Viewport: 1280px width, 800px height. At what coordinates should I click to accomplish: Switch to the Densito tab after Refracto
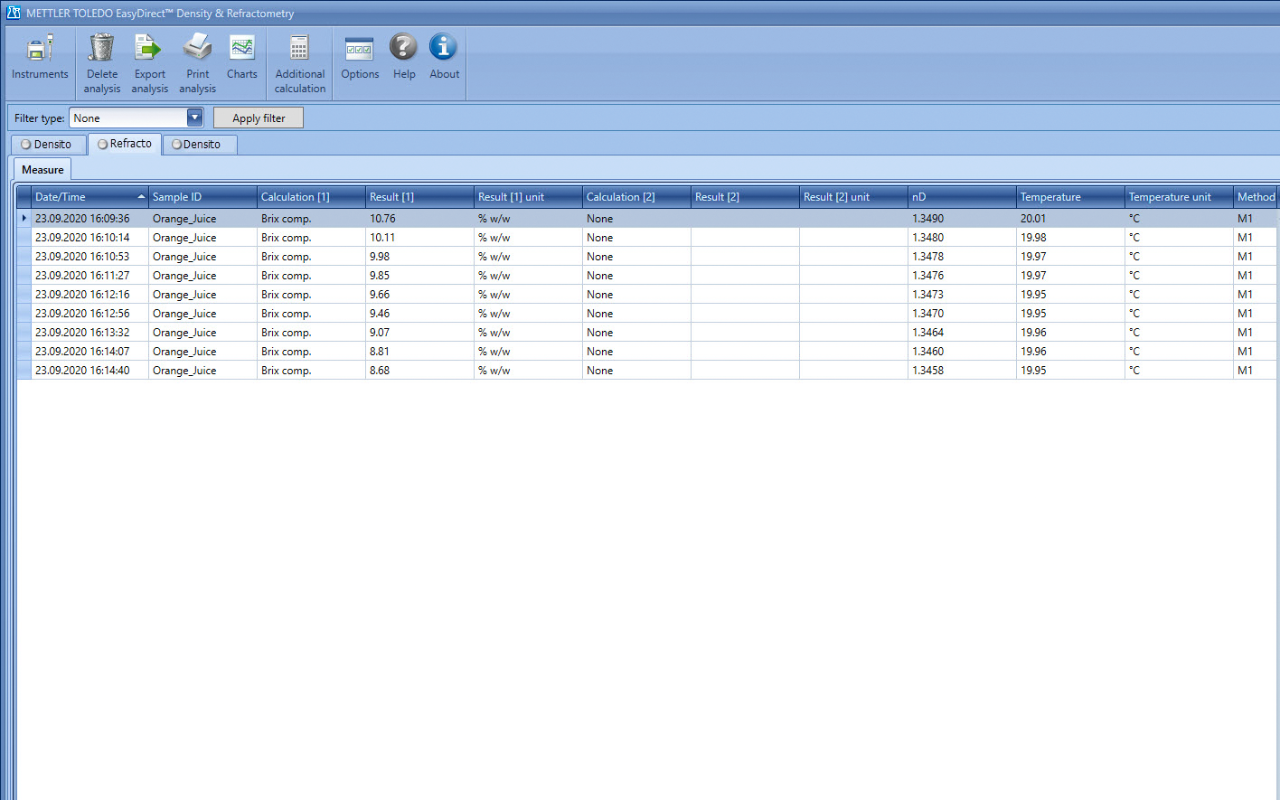(200, 144)
